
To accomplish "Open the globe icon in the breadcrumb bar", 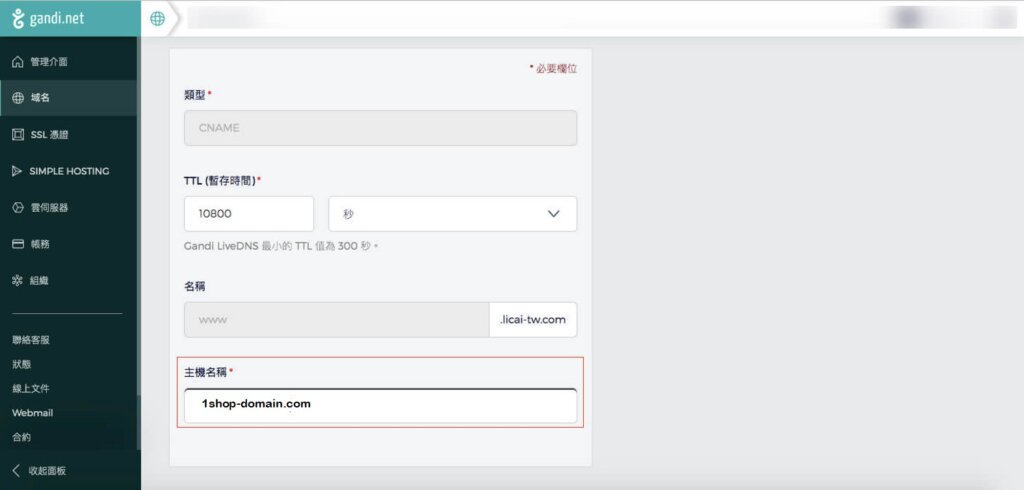I will 157,18.
